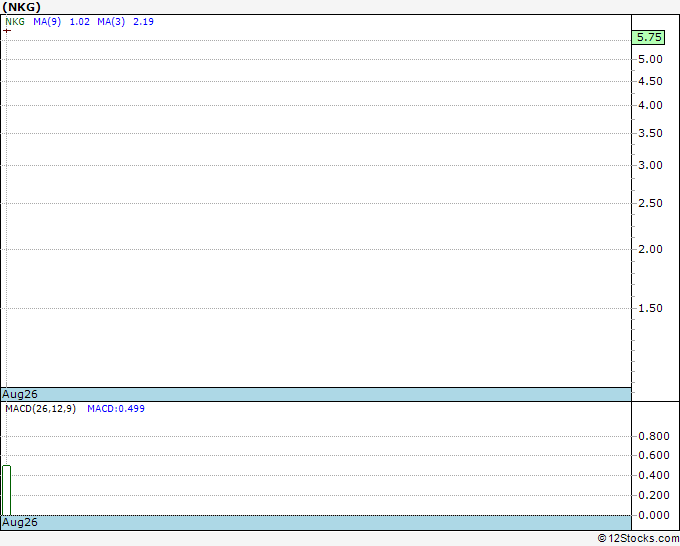Click the MA(9) value 1.02
This screenshot has width=680, height=546.
(x=80, y=22)
